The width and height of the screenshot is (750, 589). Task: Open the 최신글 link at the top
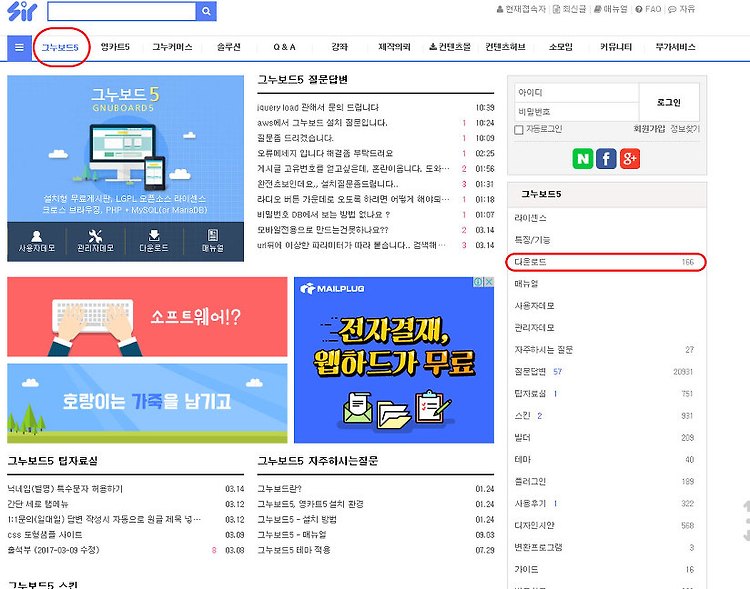coord(569,9)
